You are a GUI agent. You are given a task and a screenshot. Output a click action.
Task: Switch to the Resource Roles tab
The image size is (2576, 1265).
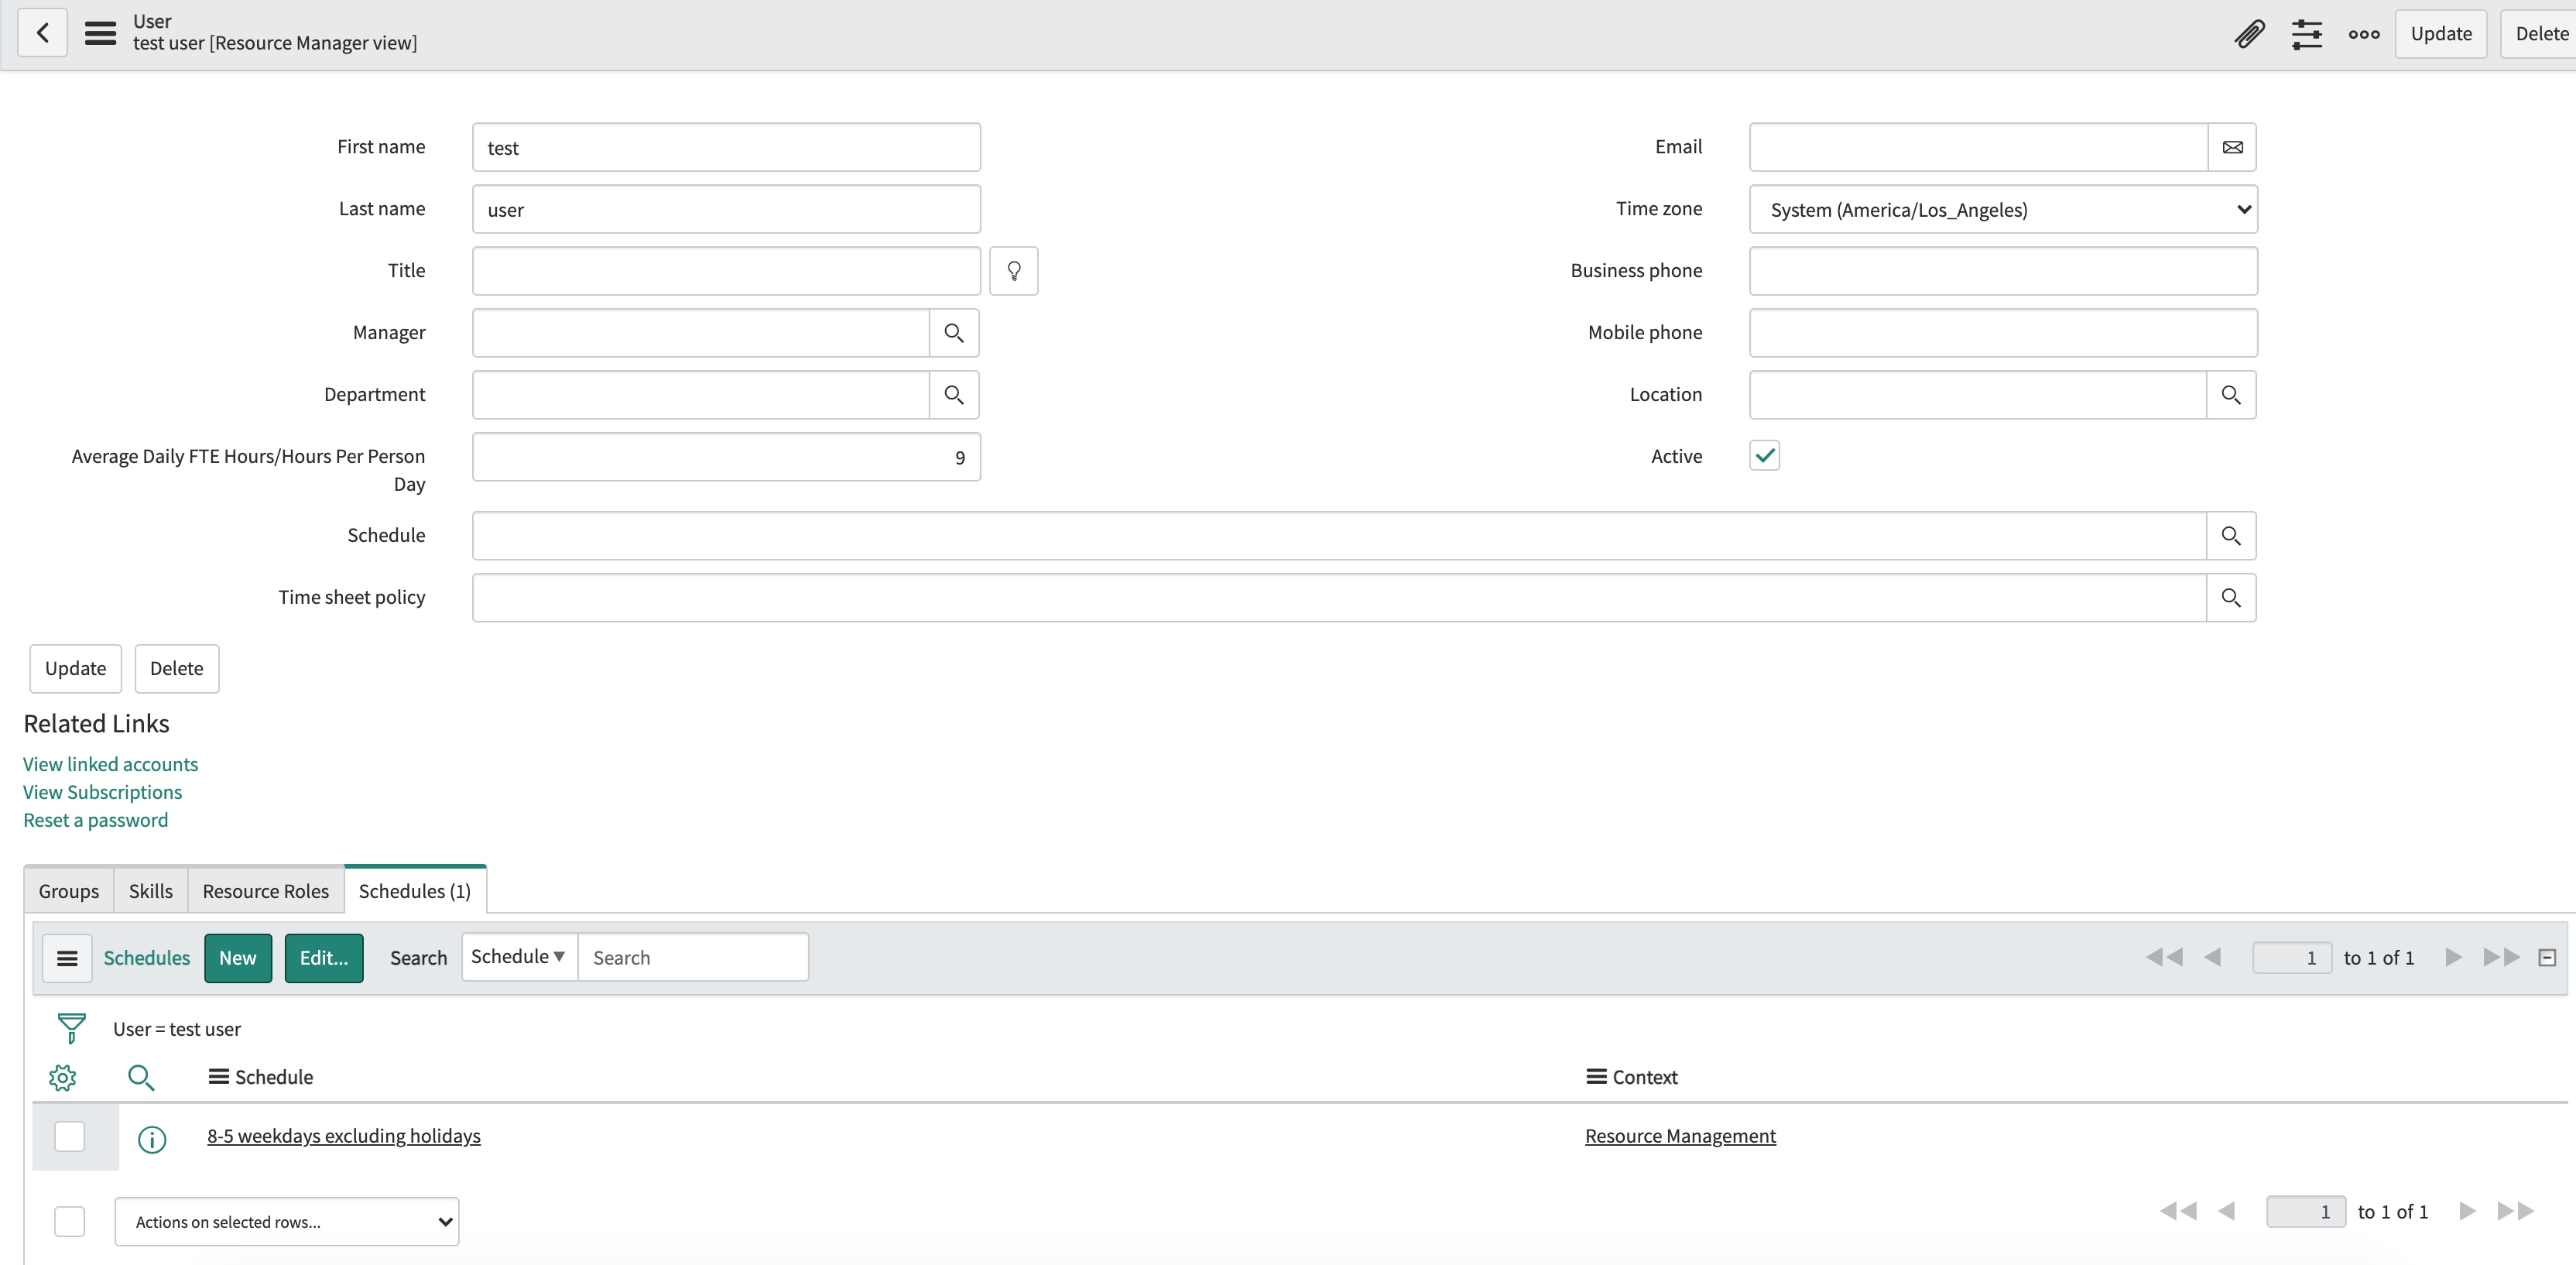265,890
